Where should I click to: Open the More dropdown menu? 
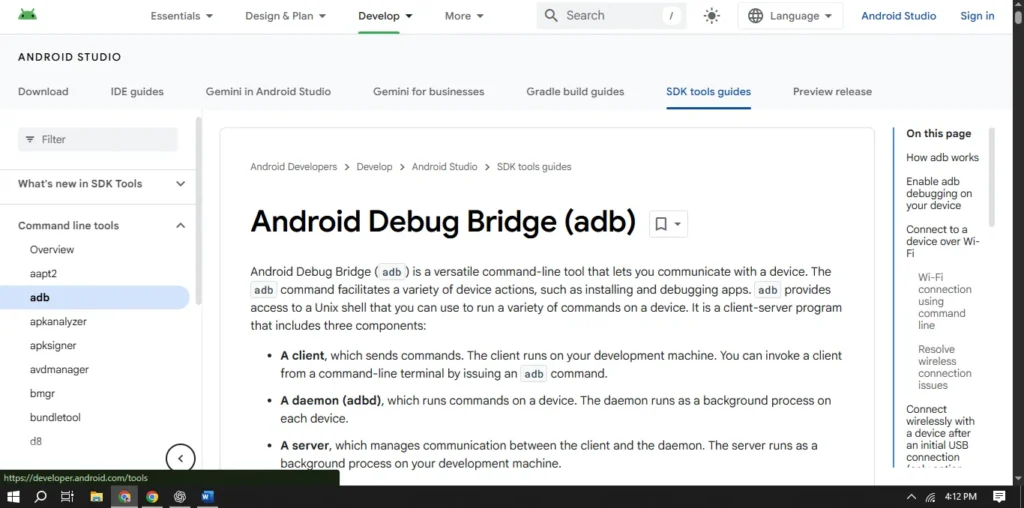click(464, 16)
